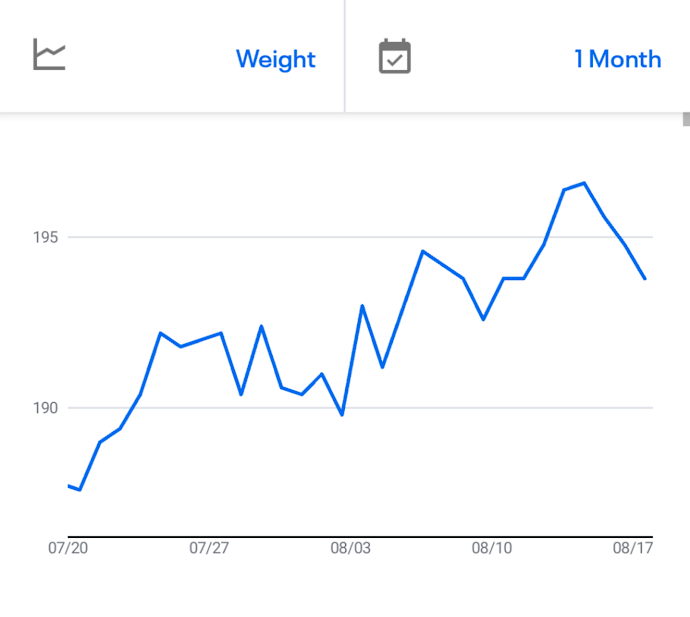Select the weight peak between 08/03 and 08/10

point(423,251)
